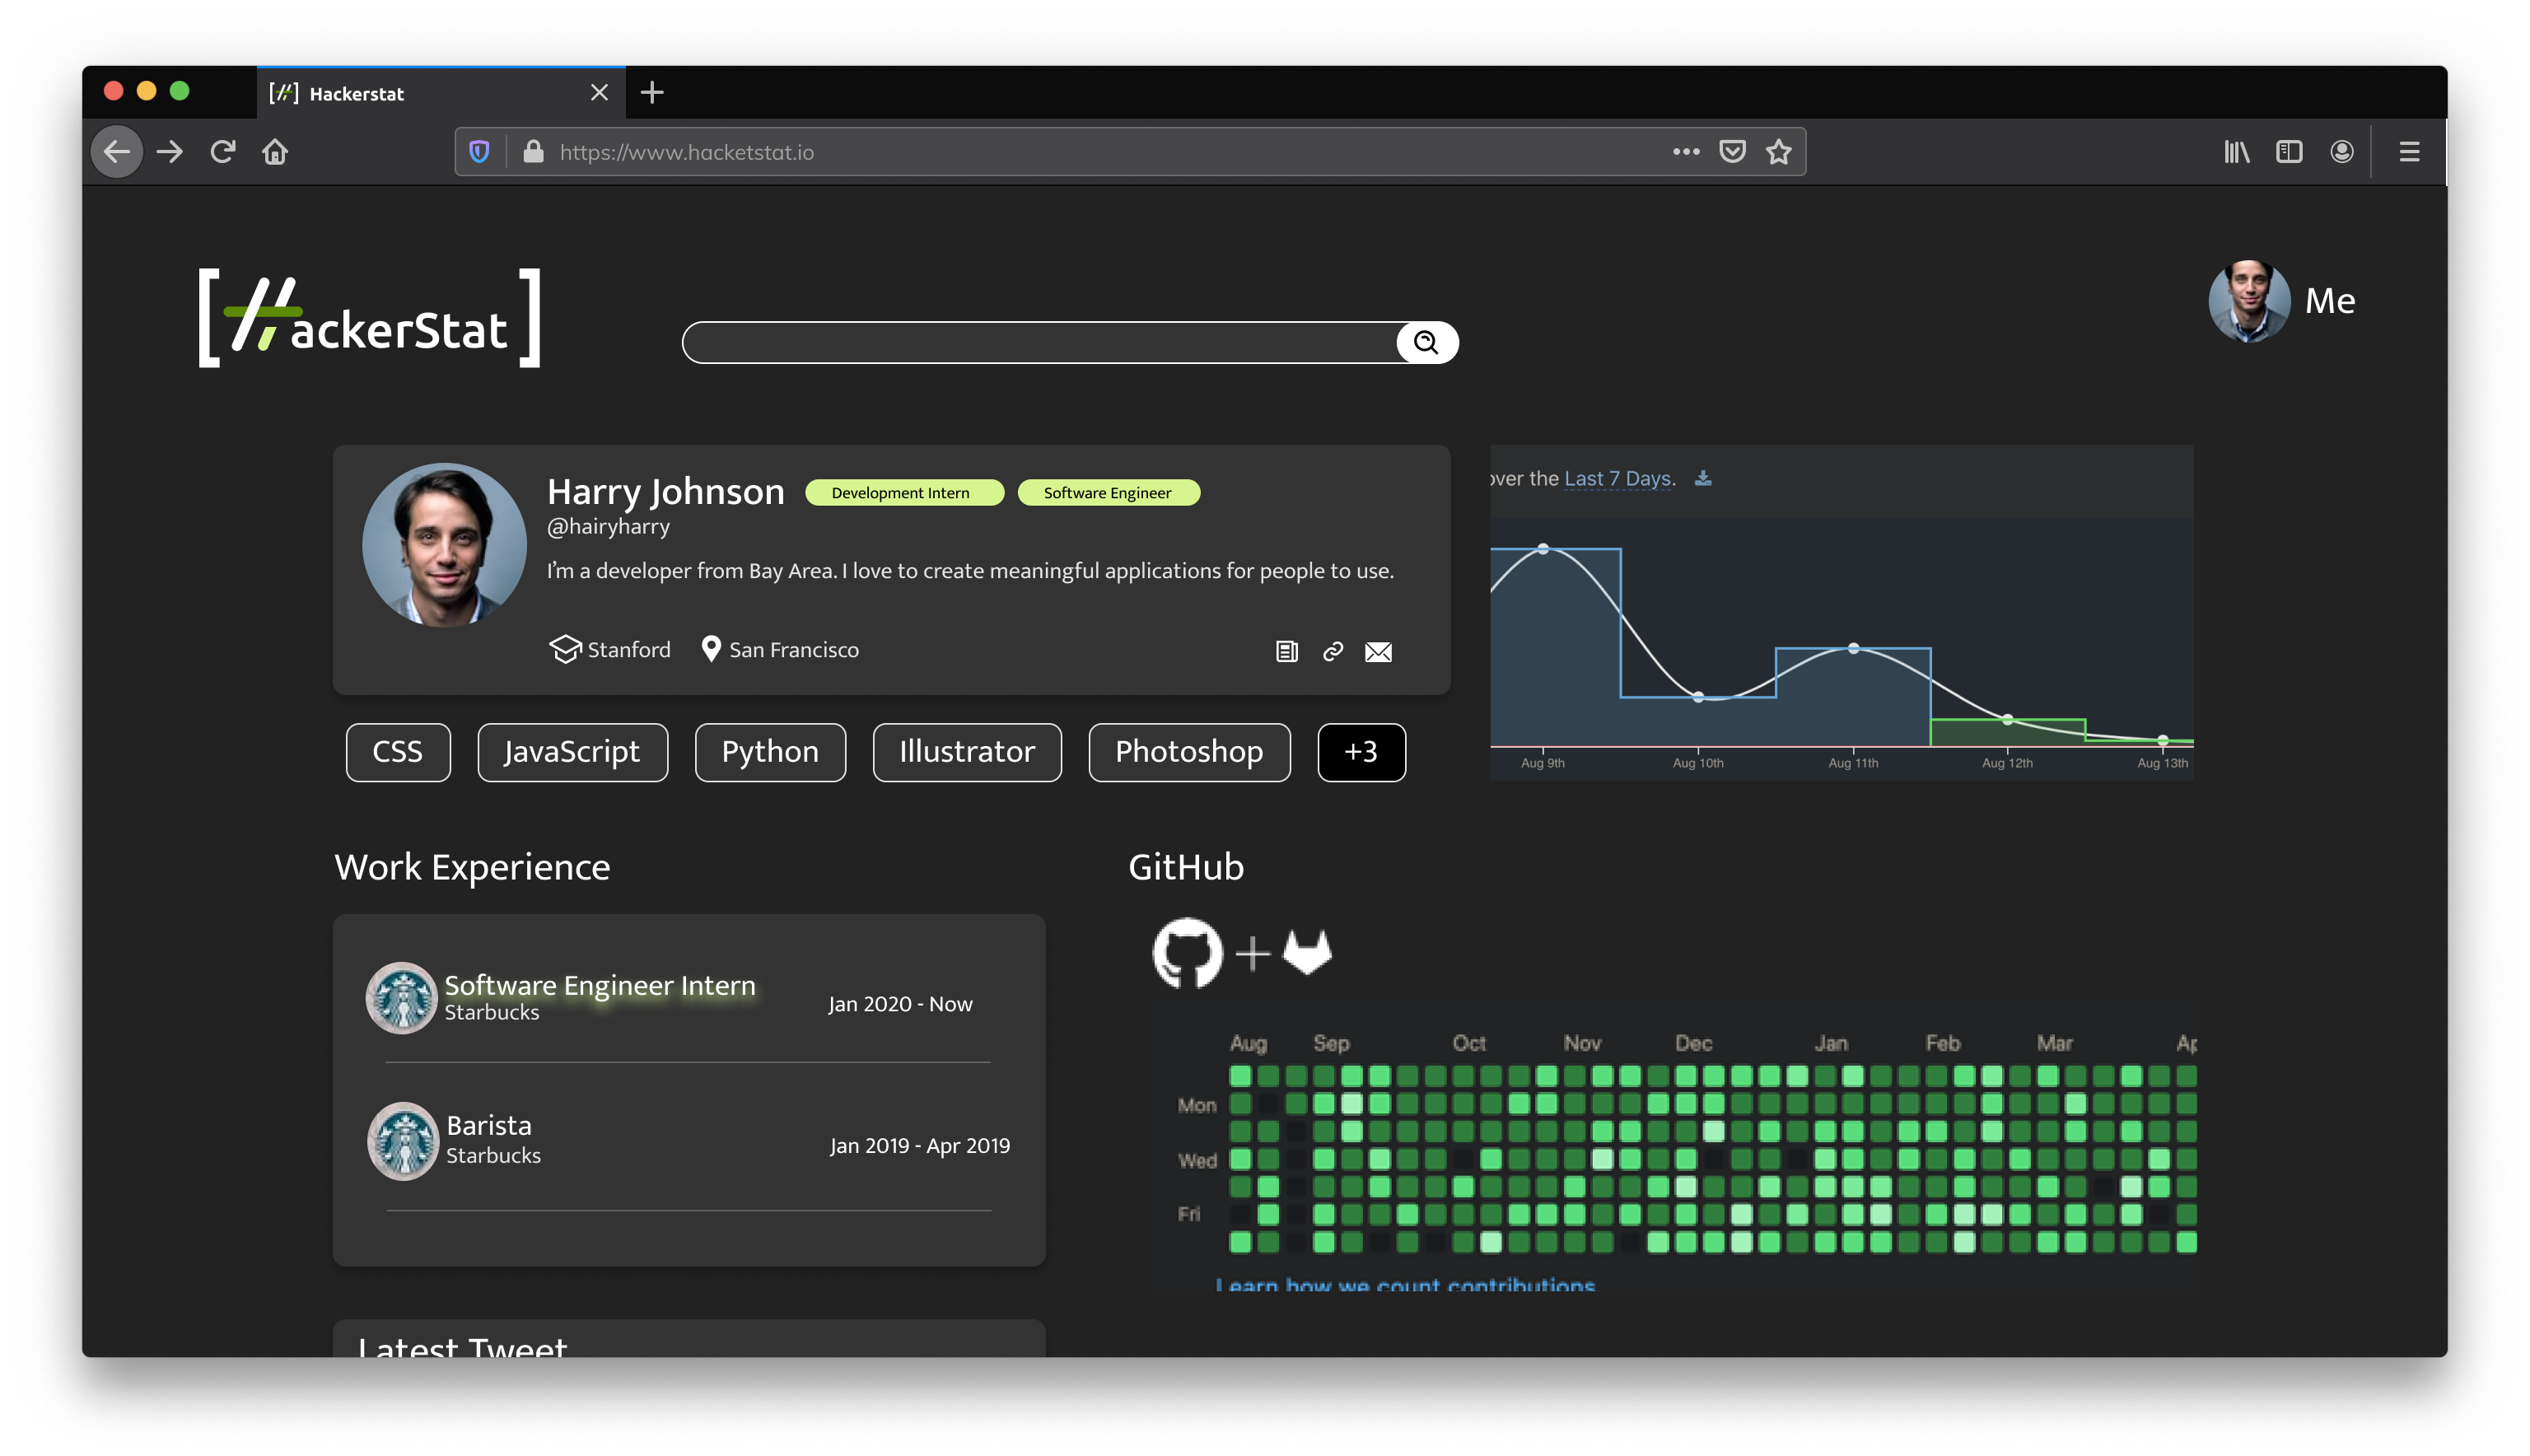Open the Last 7 Days link
This screenshot has height=1456, width=2530.
pos(1617,479)
